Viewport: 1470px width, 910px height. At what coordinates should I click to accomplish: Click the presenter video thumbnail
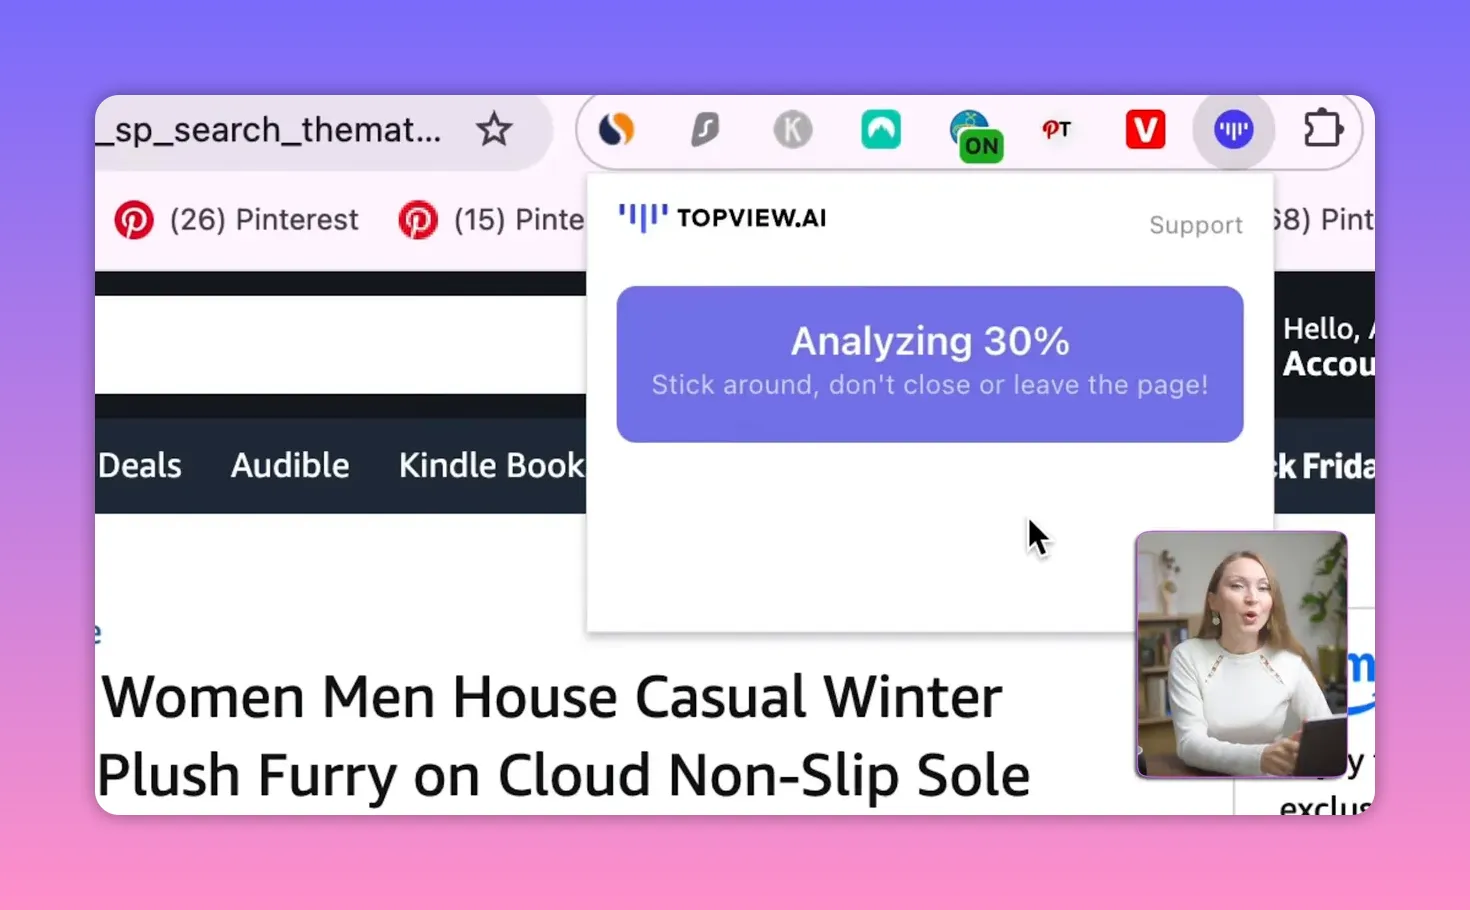(1241, 653)
